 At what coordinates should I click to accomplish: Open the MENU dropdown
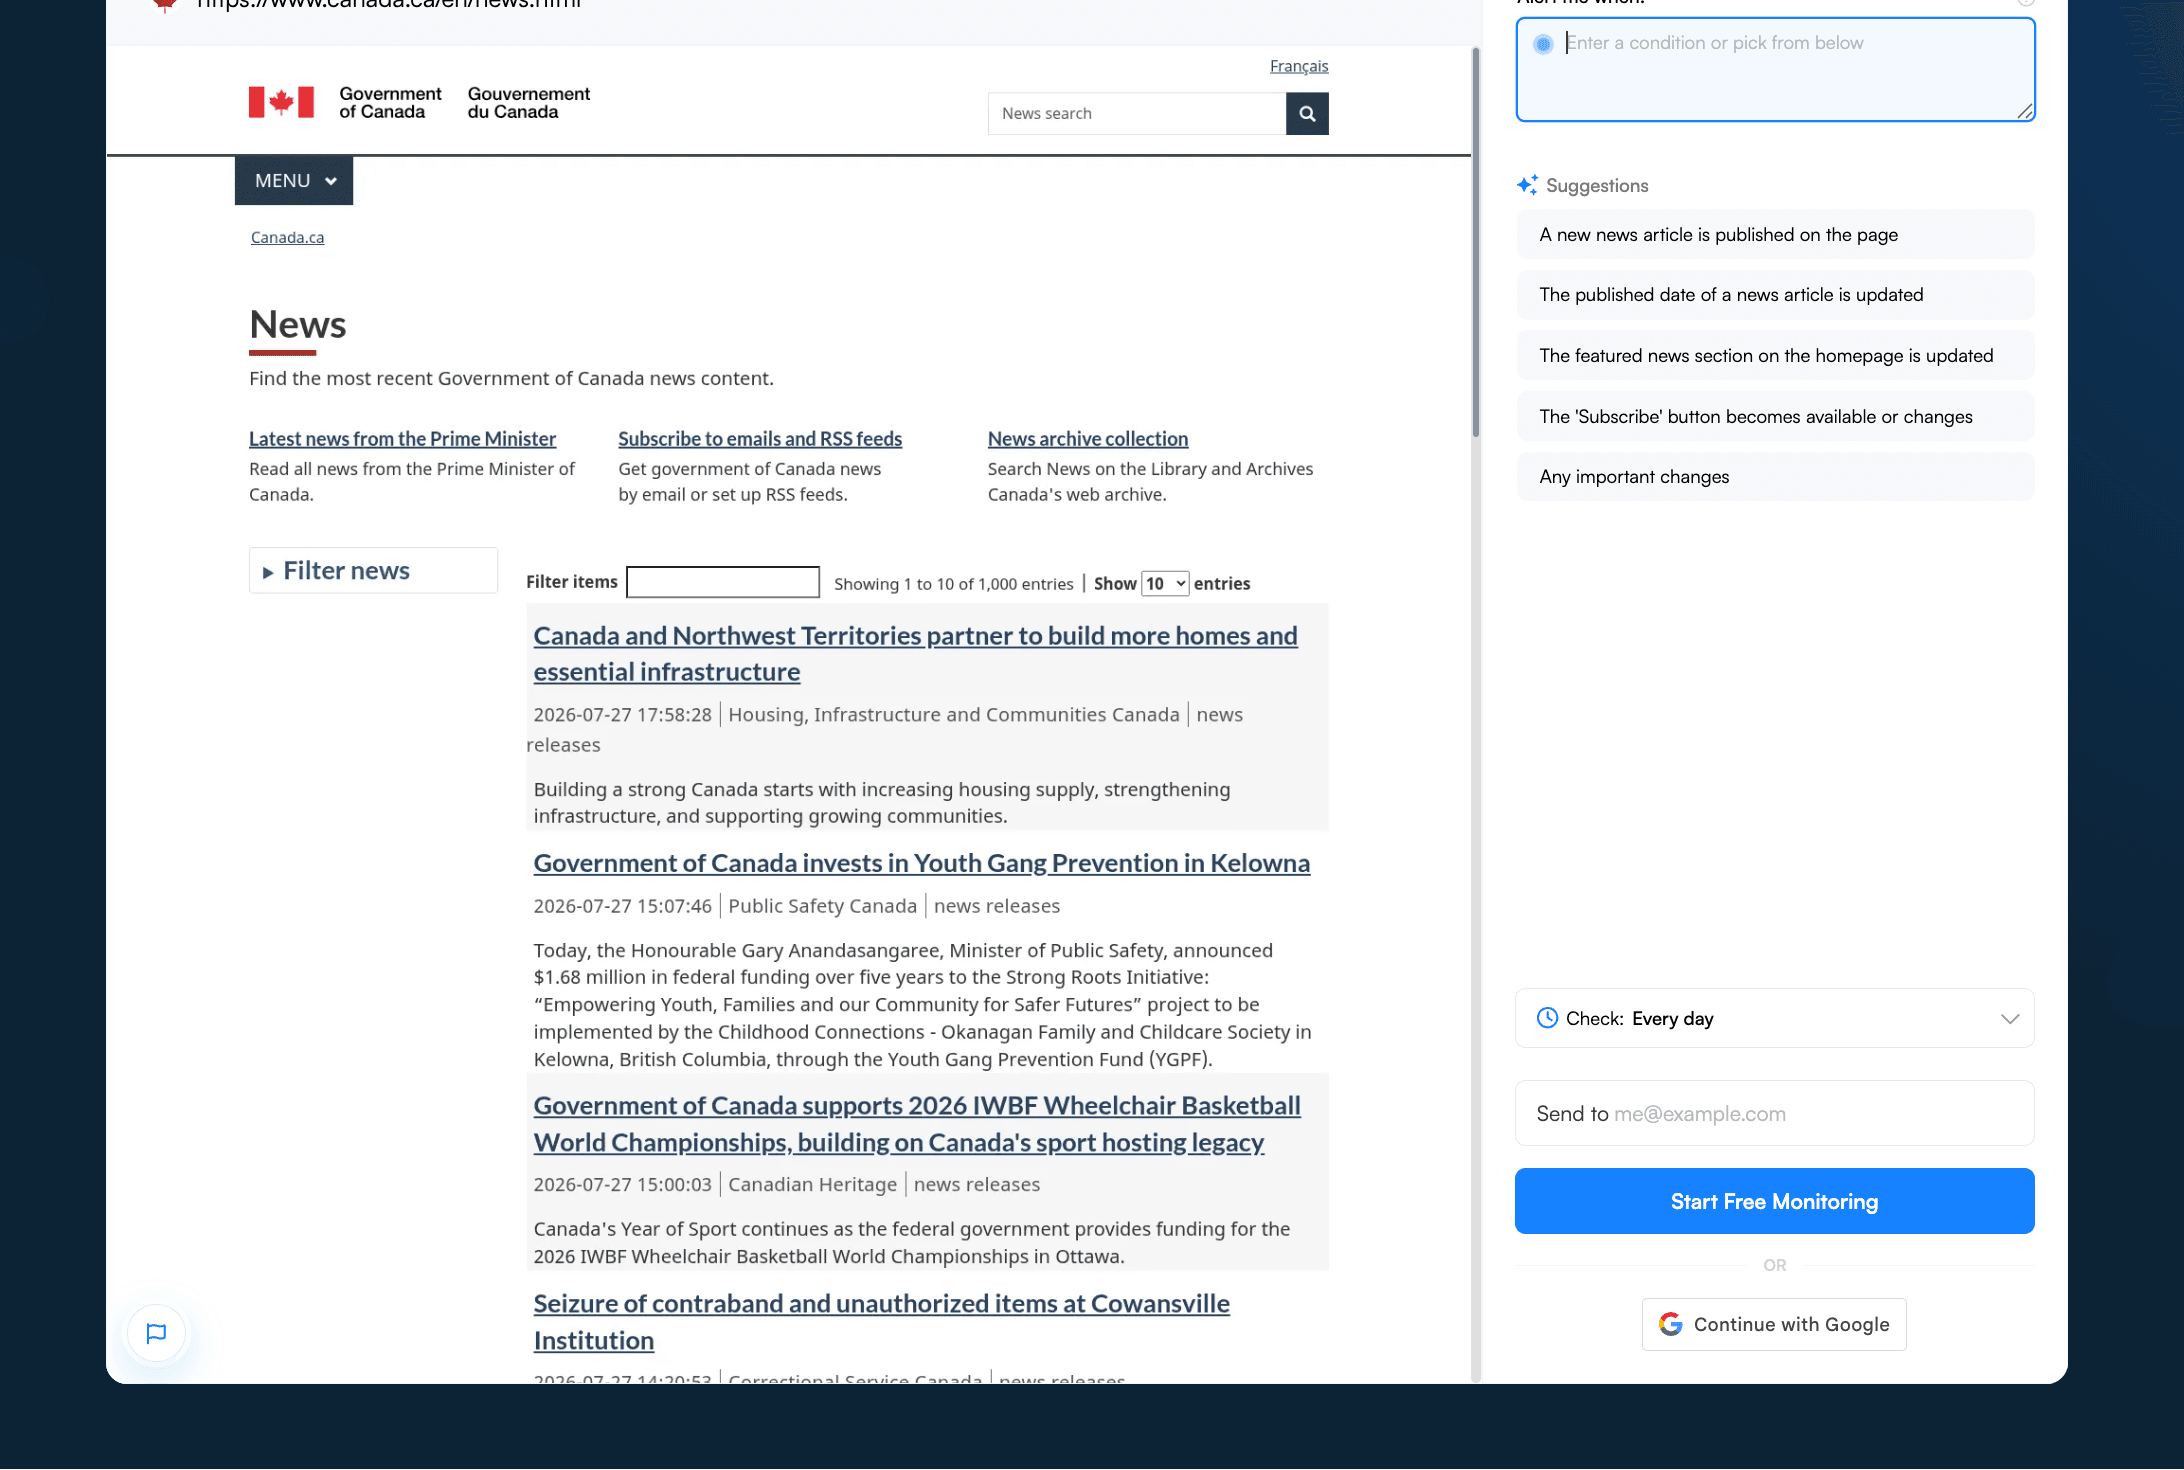[294, 181]
